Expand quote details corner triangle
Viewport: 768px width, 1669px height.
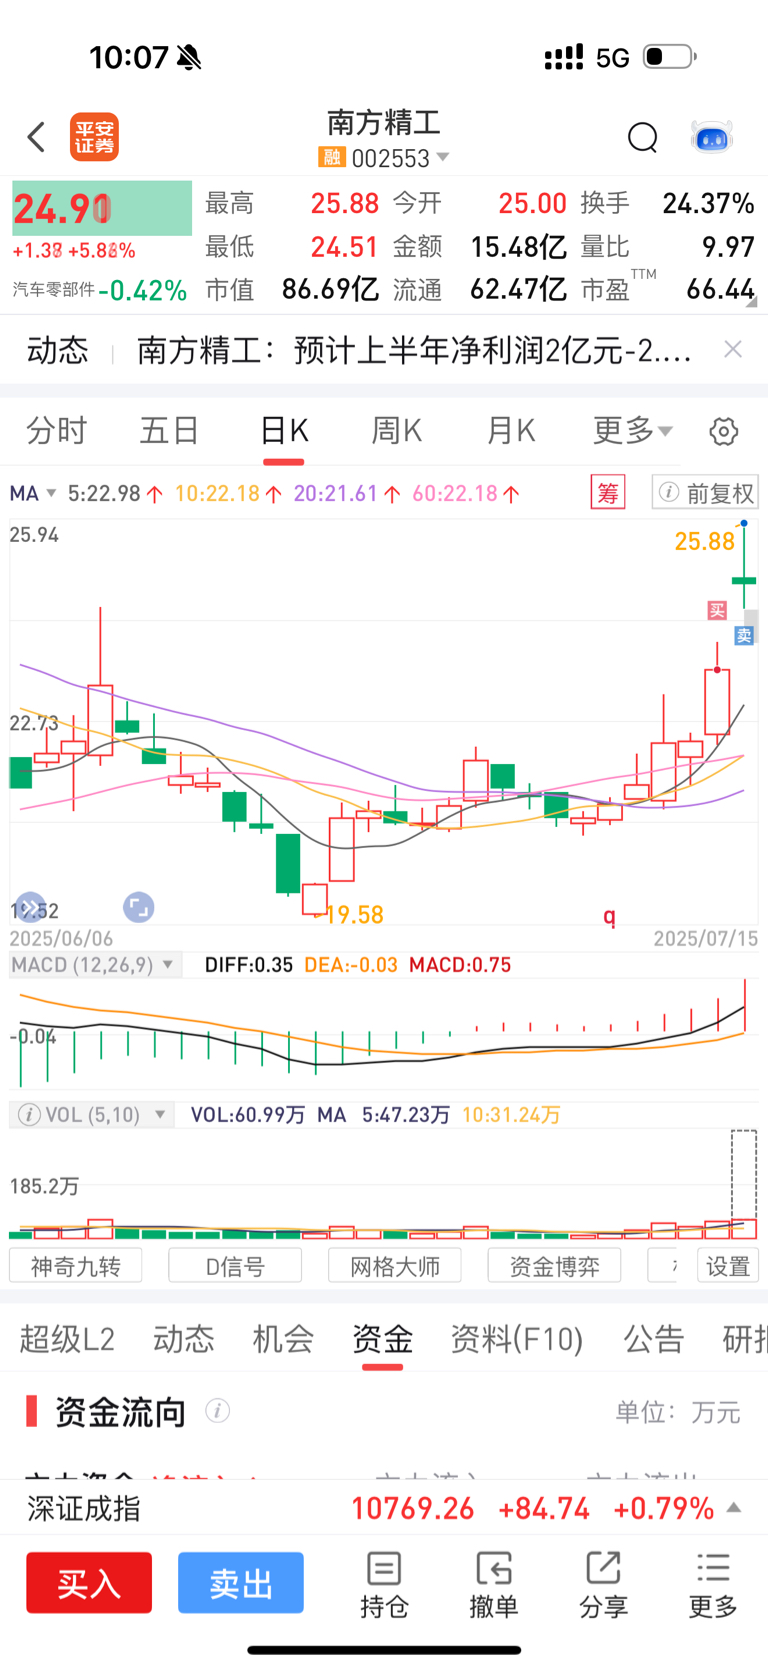pos(751,301)
